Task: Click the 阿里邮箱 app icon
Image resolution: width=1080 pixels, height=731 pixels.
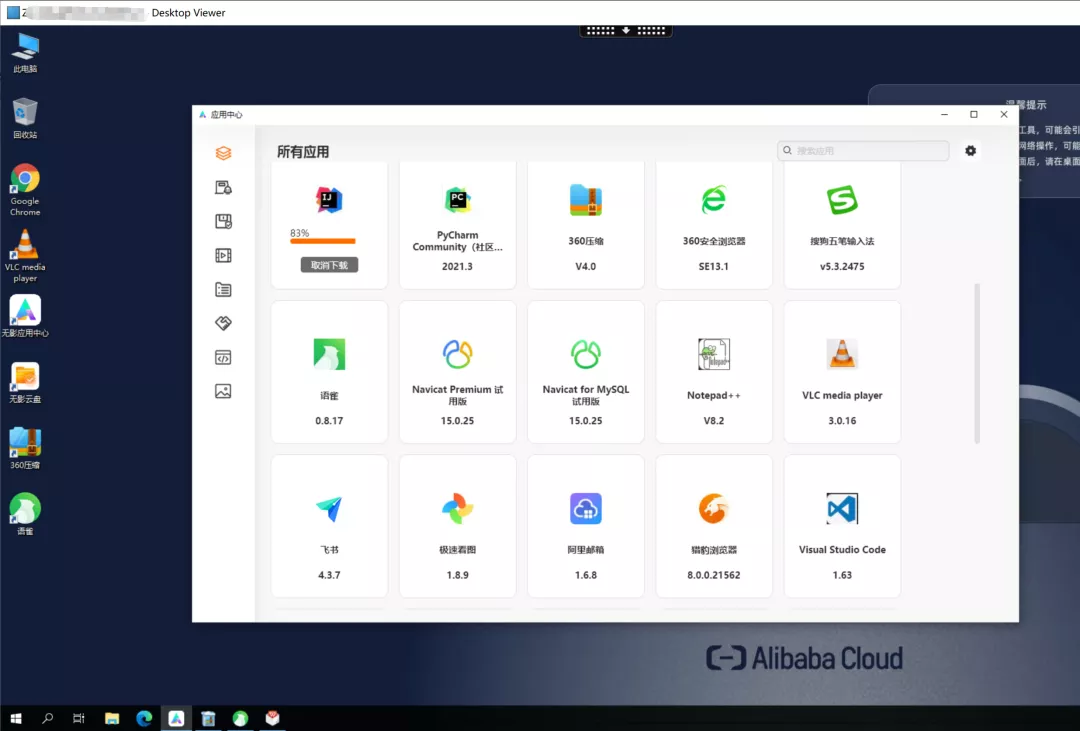Action: tap(585, 508)
